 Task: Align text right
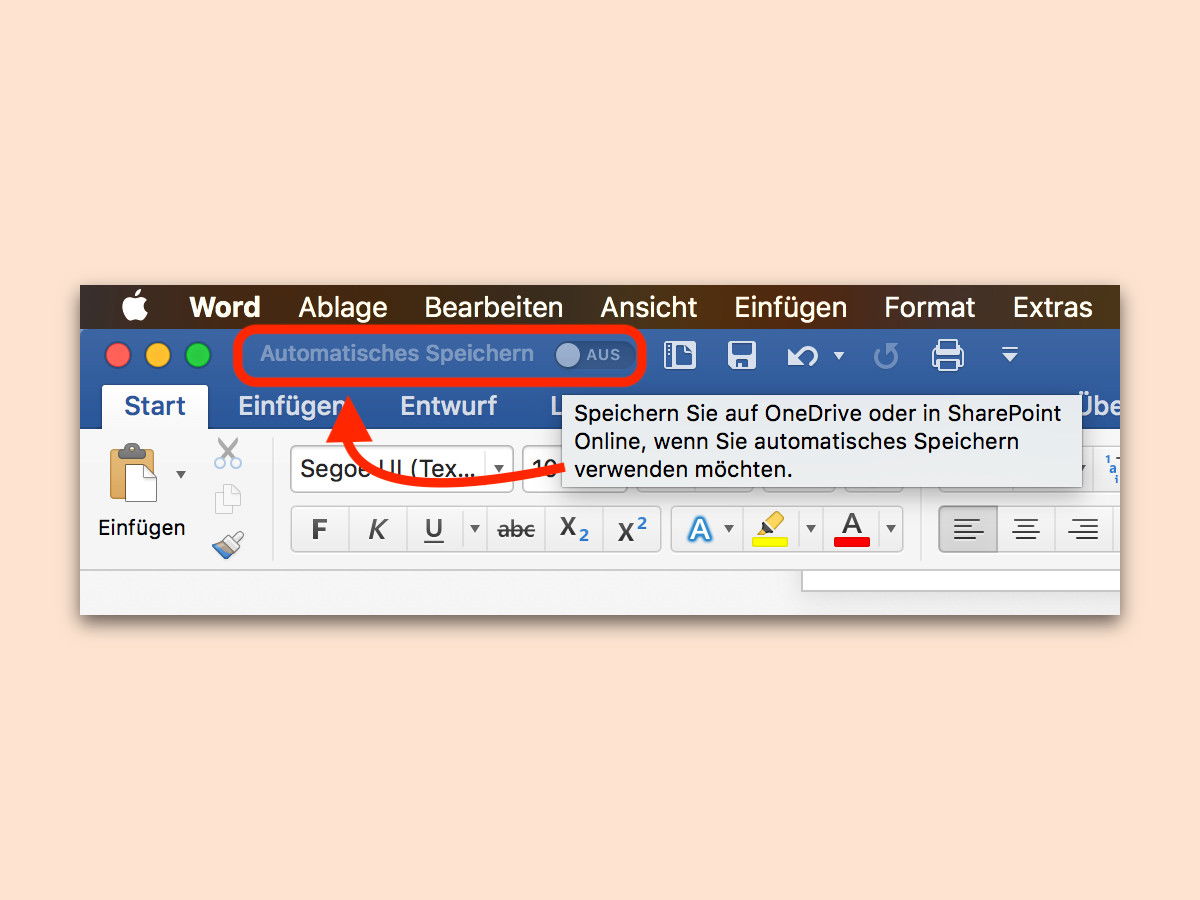coord(1084,529)
